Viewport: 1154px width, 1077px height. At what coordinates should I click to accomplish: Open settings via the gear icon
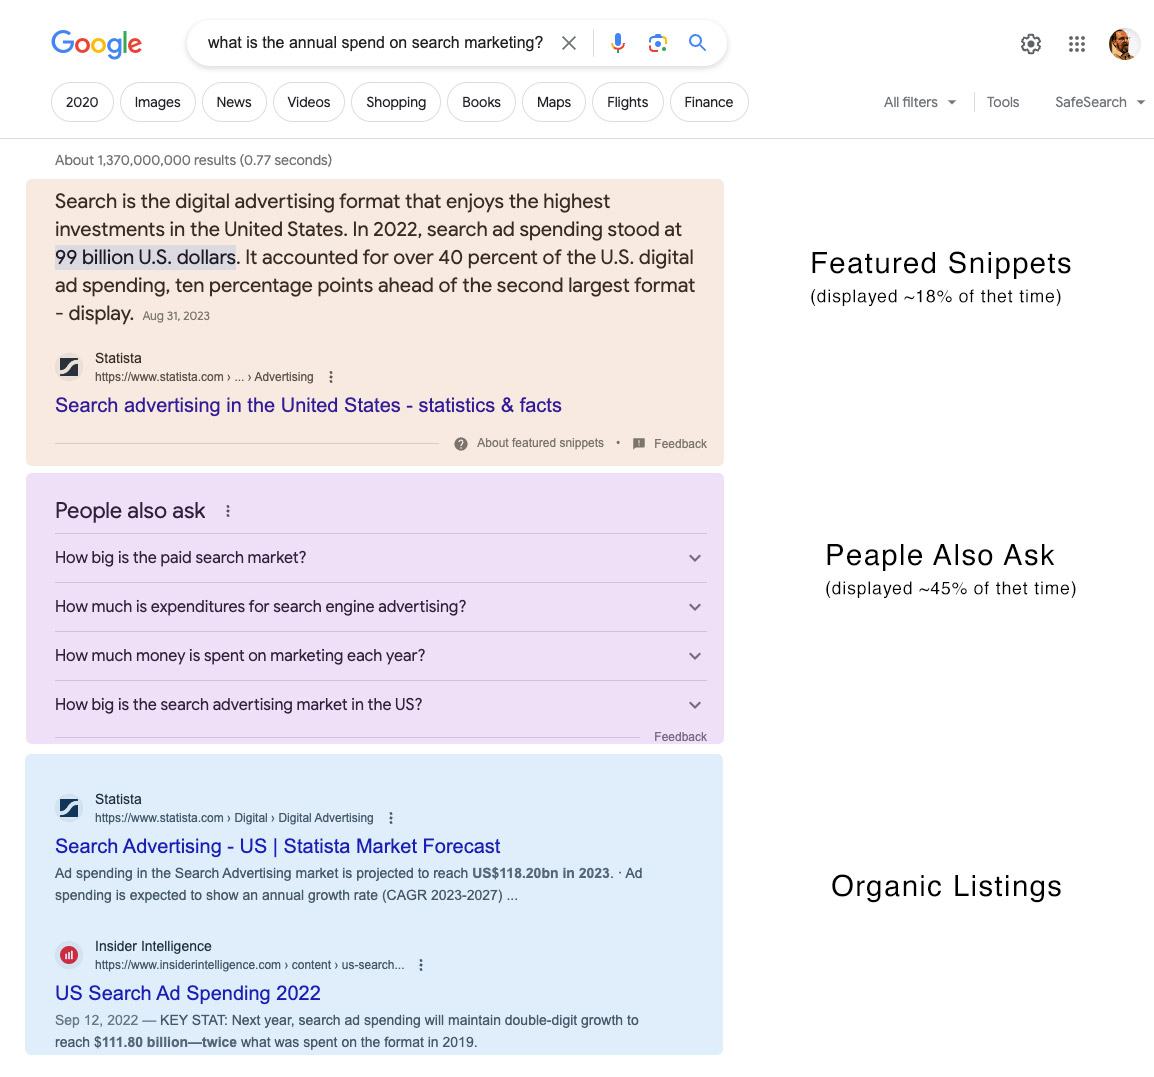point(1031,44)
